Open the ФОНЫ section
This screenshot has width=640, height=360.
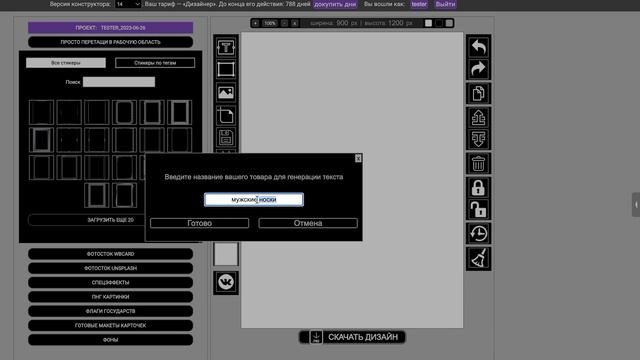point(111,340)
